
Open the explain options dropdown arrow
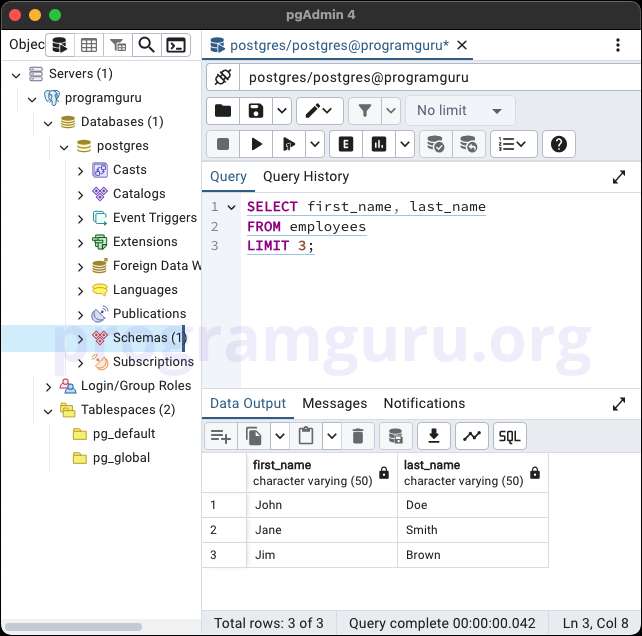point(405,144)
